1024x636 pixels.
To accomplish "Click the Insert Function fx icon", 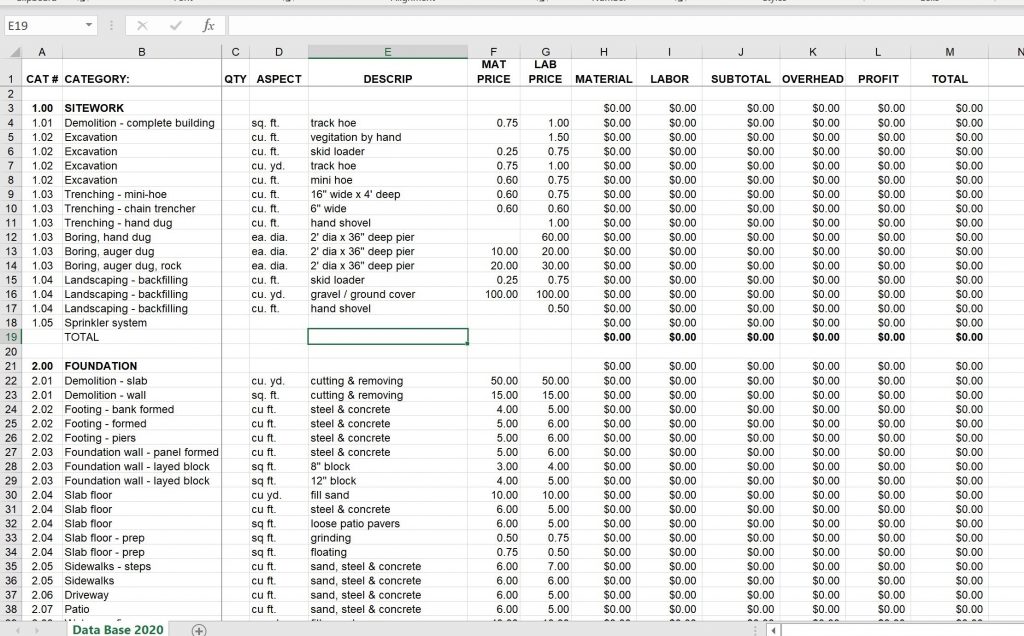I will tap(208, 25).
